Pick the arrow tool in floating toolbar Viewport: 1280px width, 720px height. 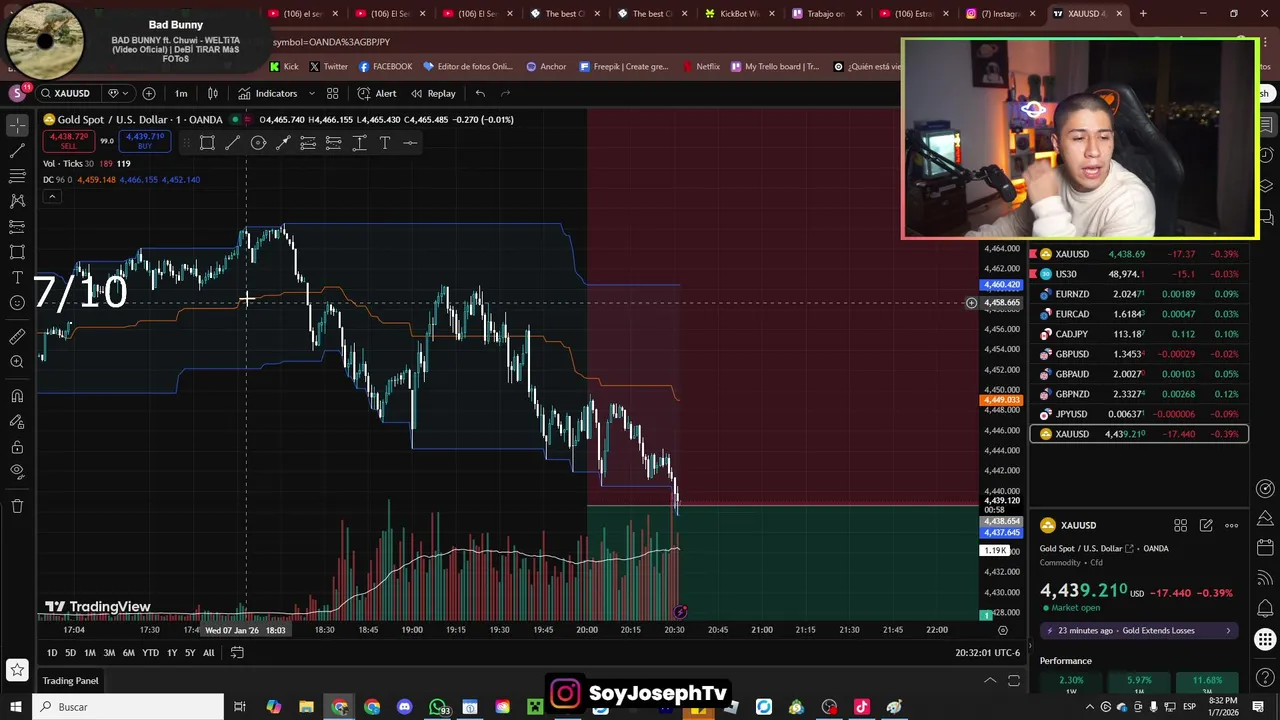coord(283,143)
